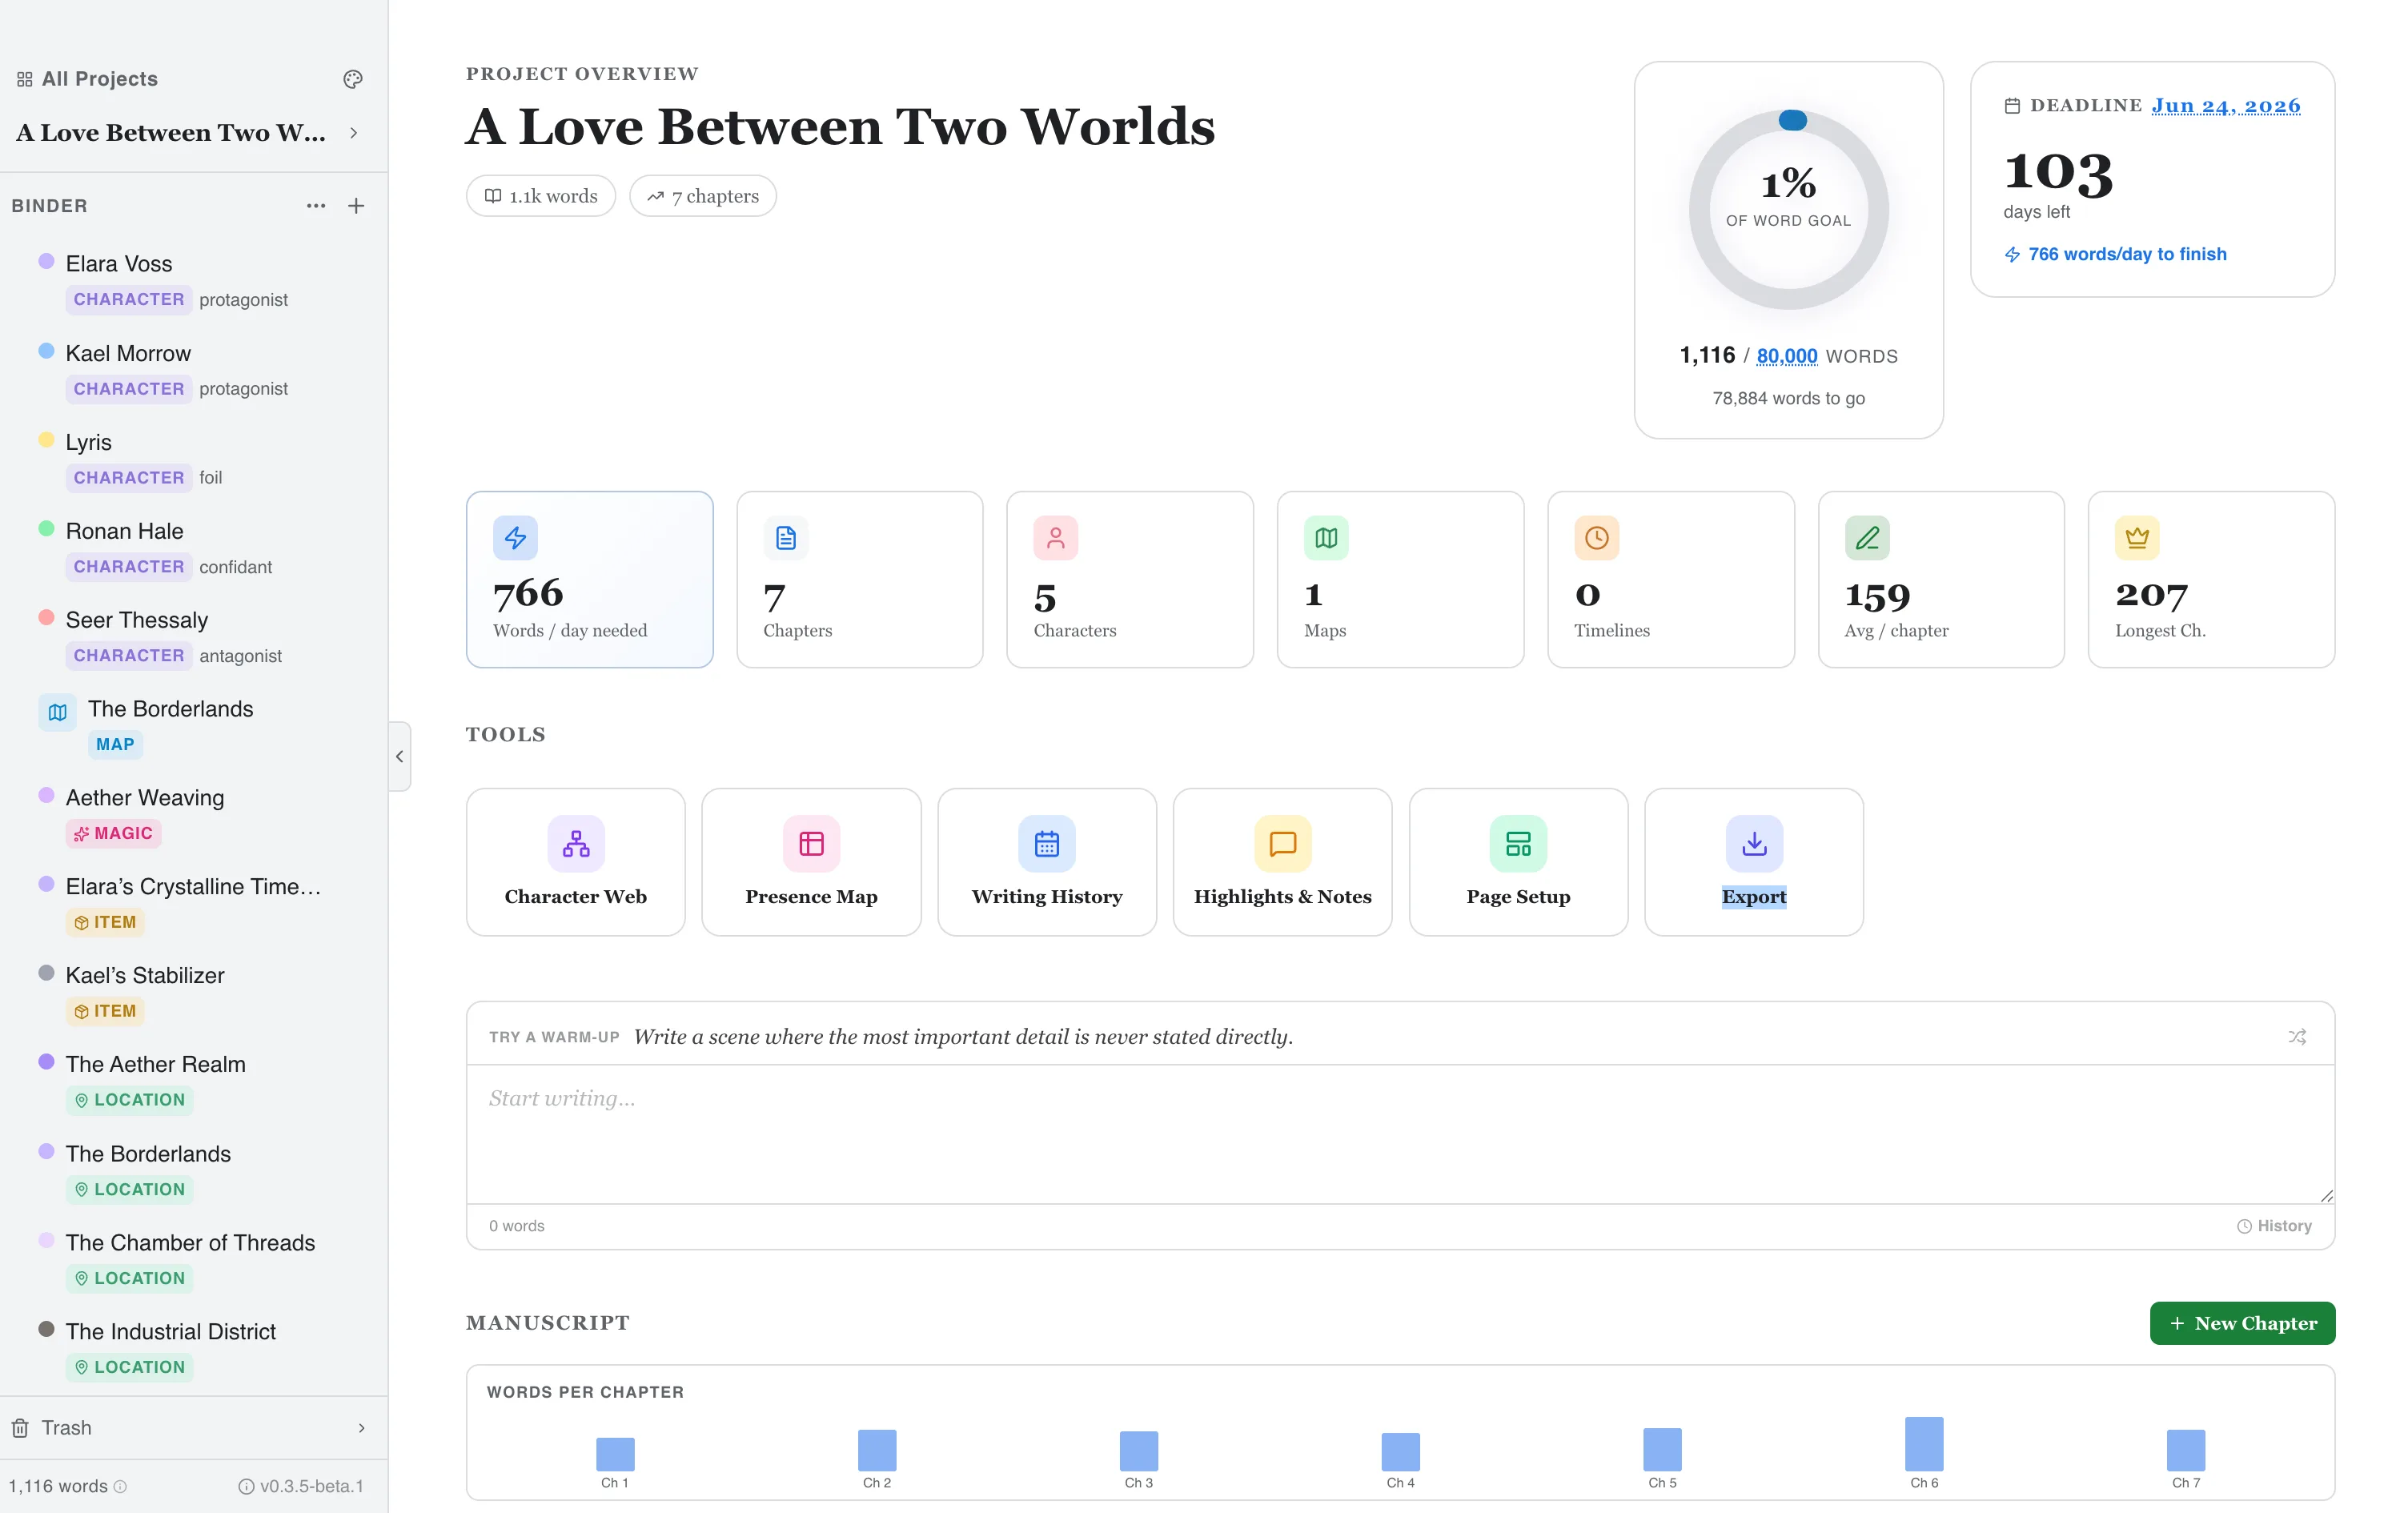Expand the Trash section

[361, 1428]
